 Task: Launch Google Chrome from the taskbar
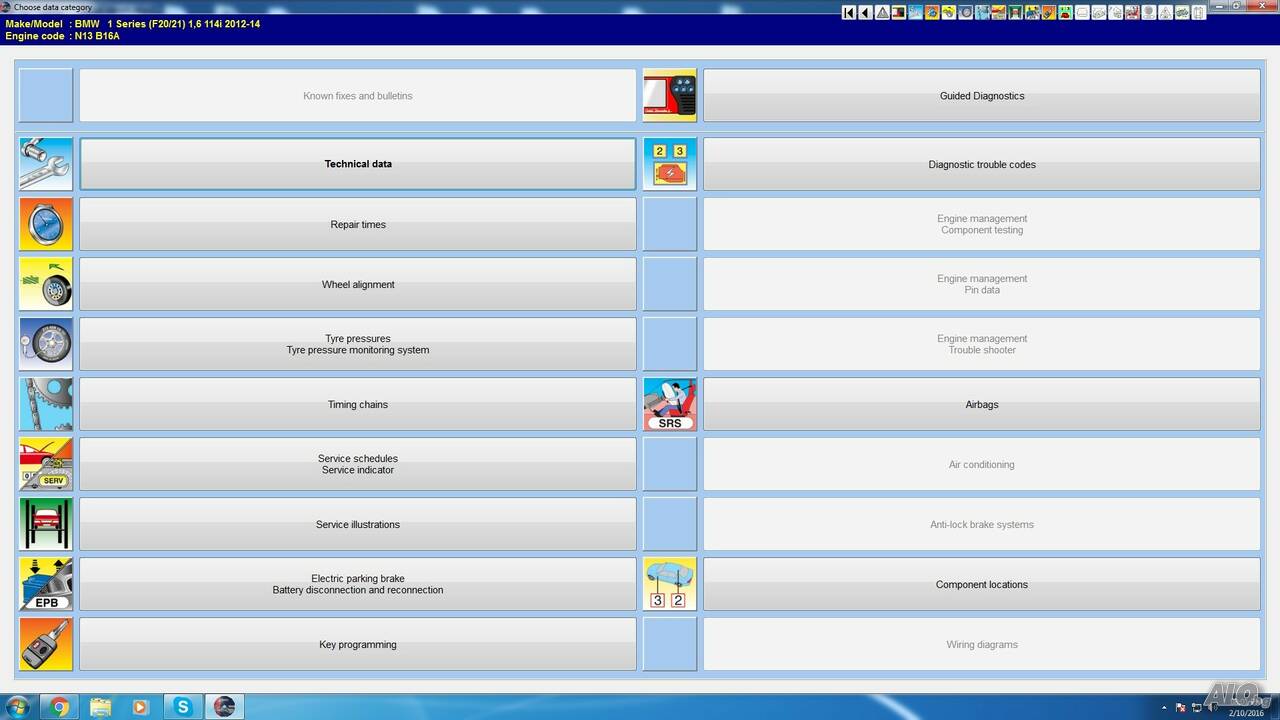tap(59, 707)
